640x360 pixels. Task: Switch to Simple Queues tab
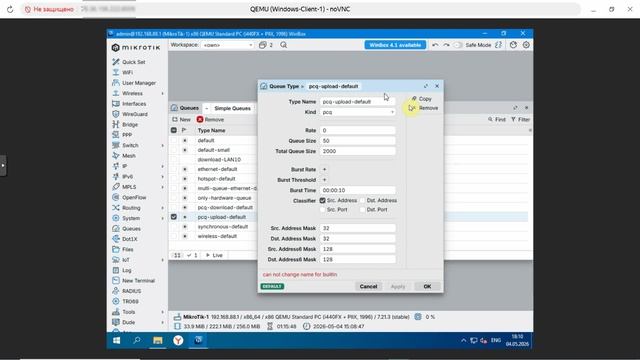(232, 108)
